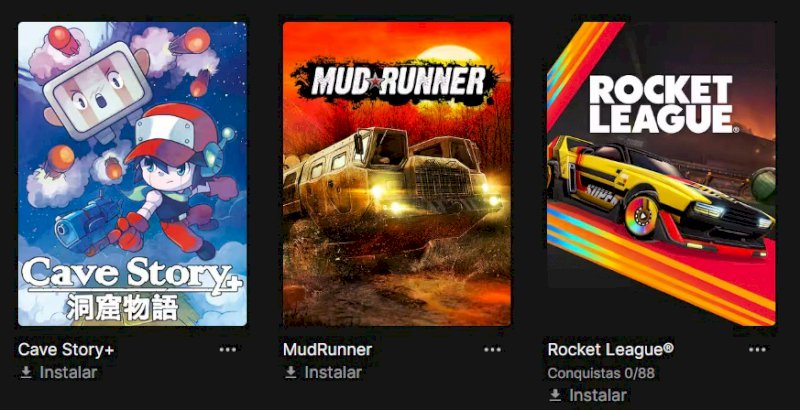
Task: View Conquistas 0/88 achievements for Rocket League
Action: point(601,373)
